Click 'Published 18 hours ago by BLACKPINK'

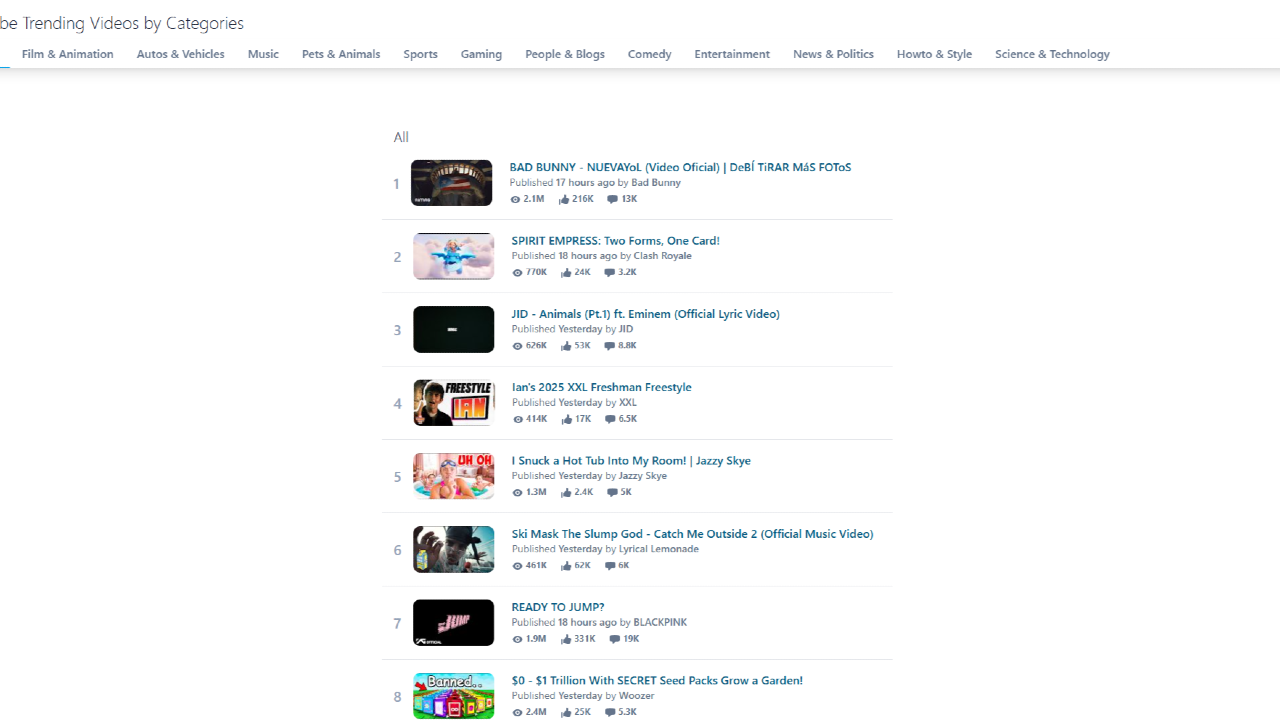pyautogui.click(x=599, y=622)
